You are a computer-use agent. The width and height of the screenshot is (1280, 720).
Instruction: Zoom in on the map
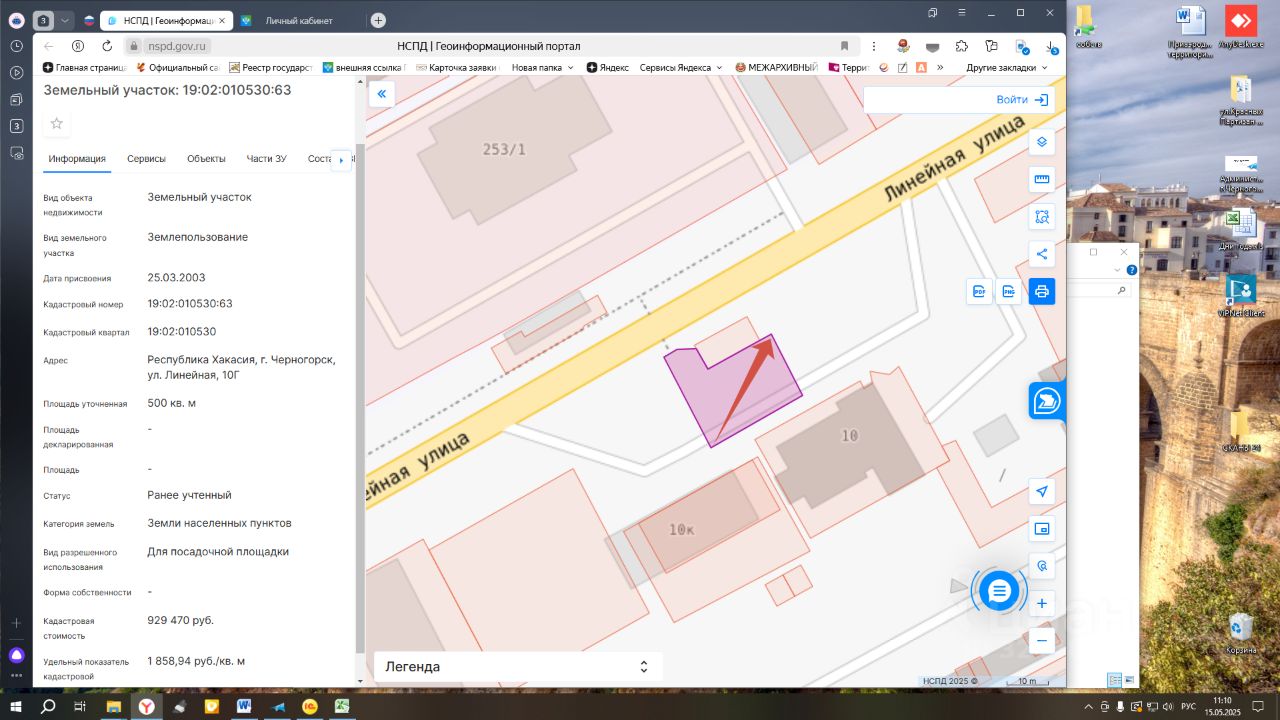(x=1042, y=604)
